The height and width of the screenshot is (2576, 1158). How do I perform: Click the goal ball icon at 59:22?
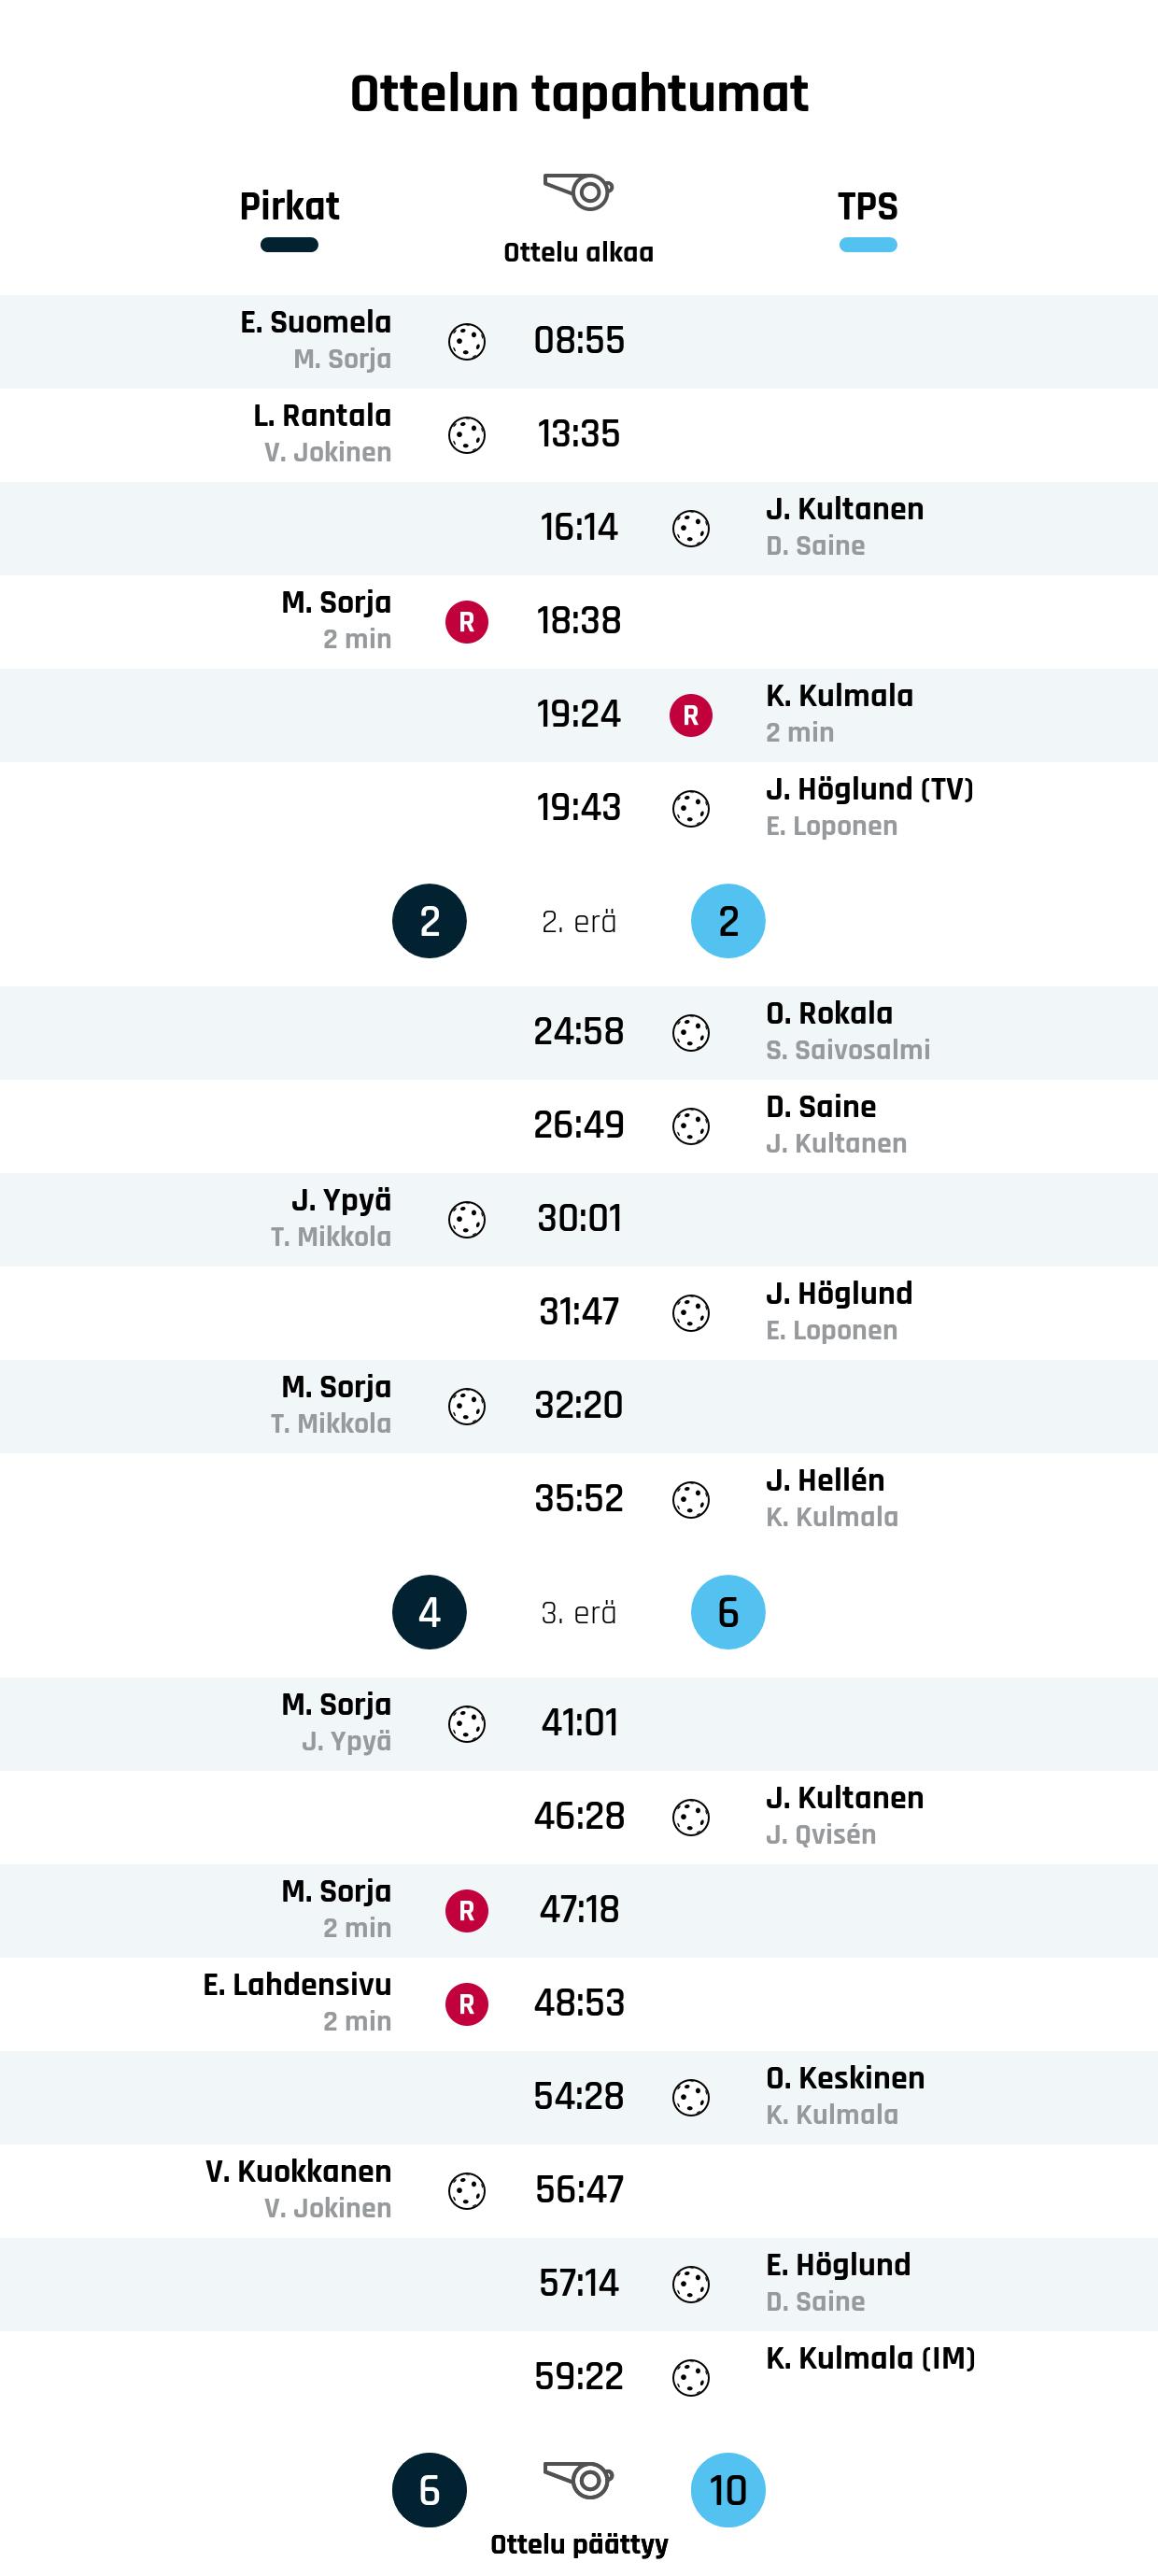coord(691,2378)
